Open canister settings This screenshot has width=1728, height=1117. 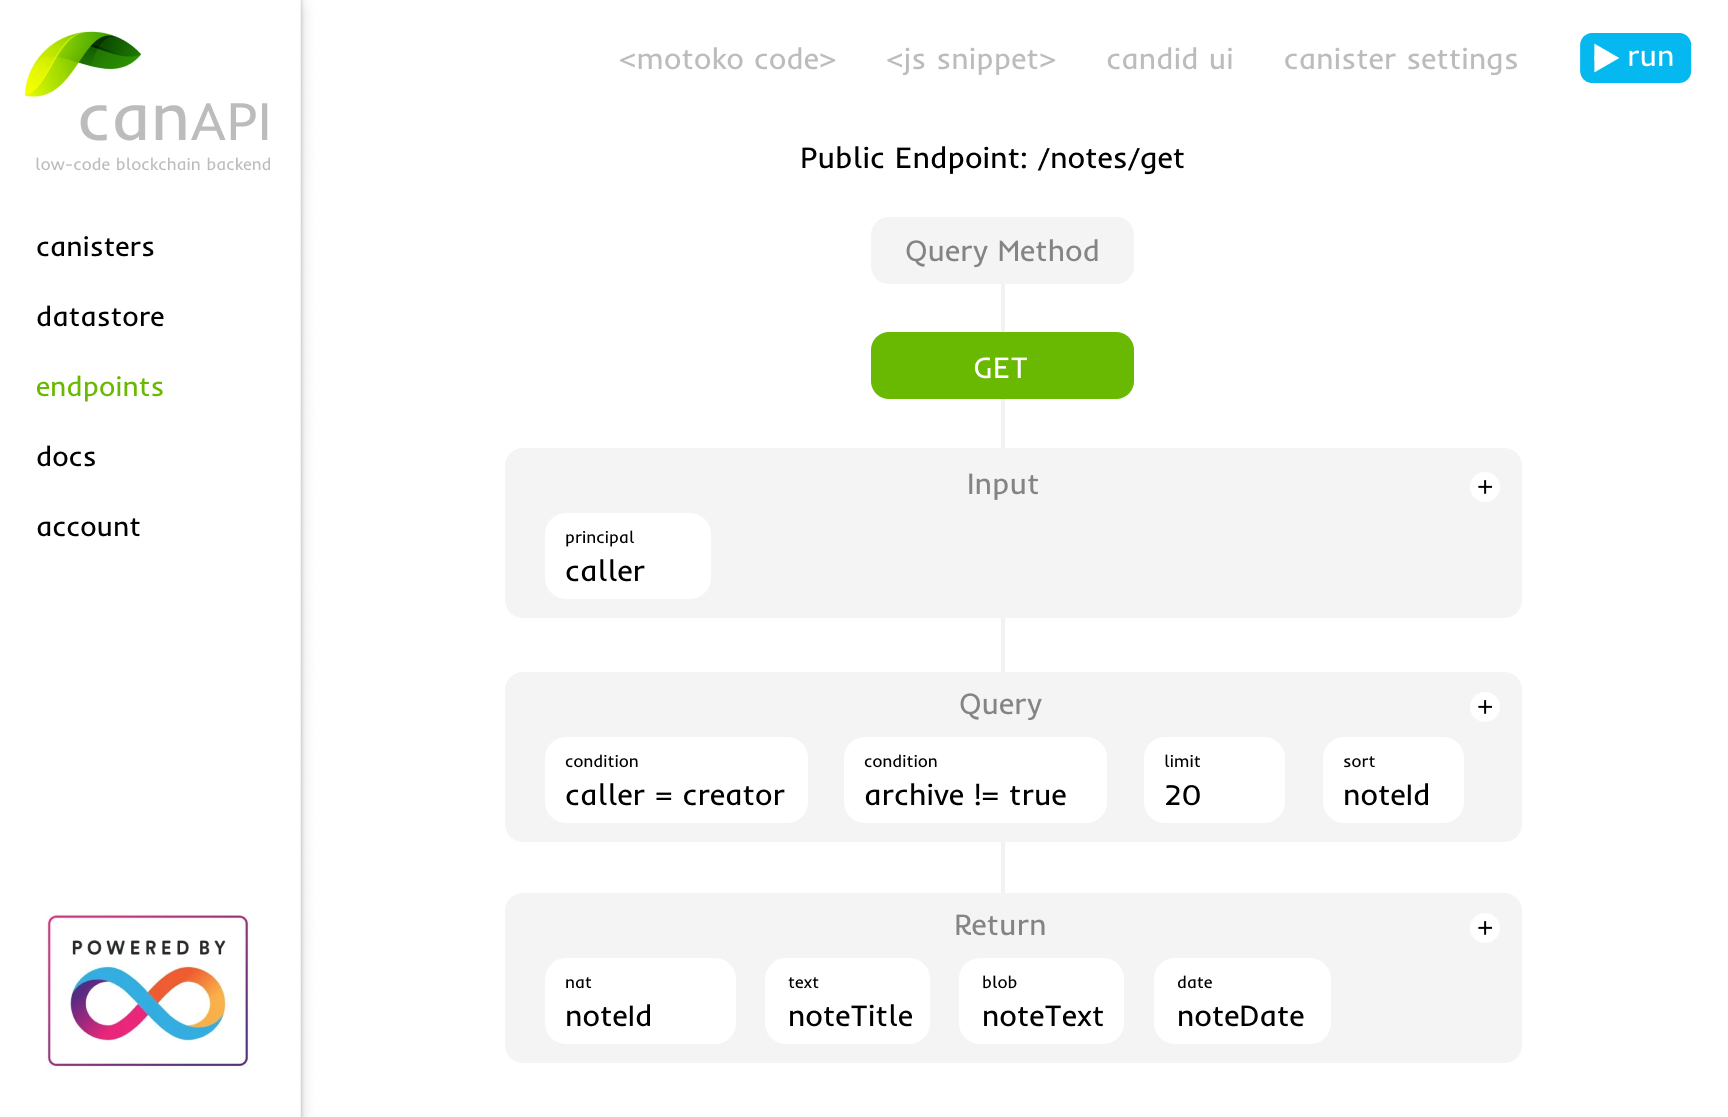[x=1400, y=59]
